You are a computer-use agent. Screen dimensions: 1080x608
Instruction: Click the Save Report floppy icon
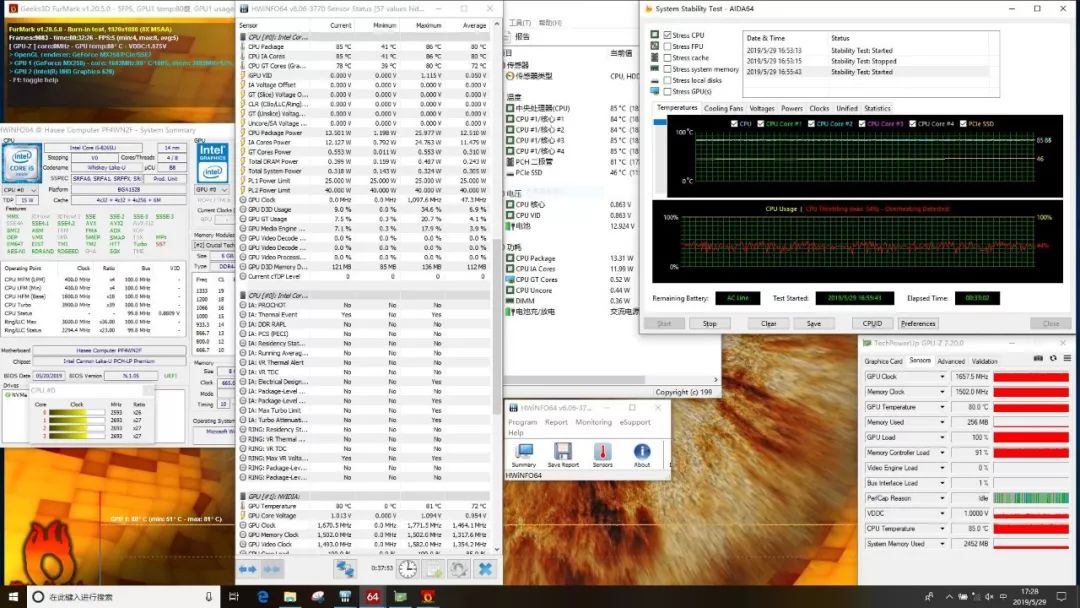click(x=563, y=452)
